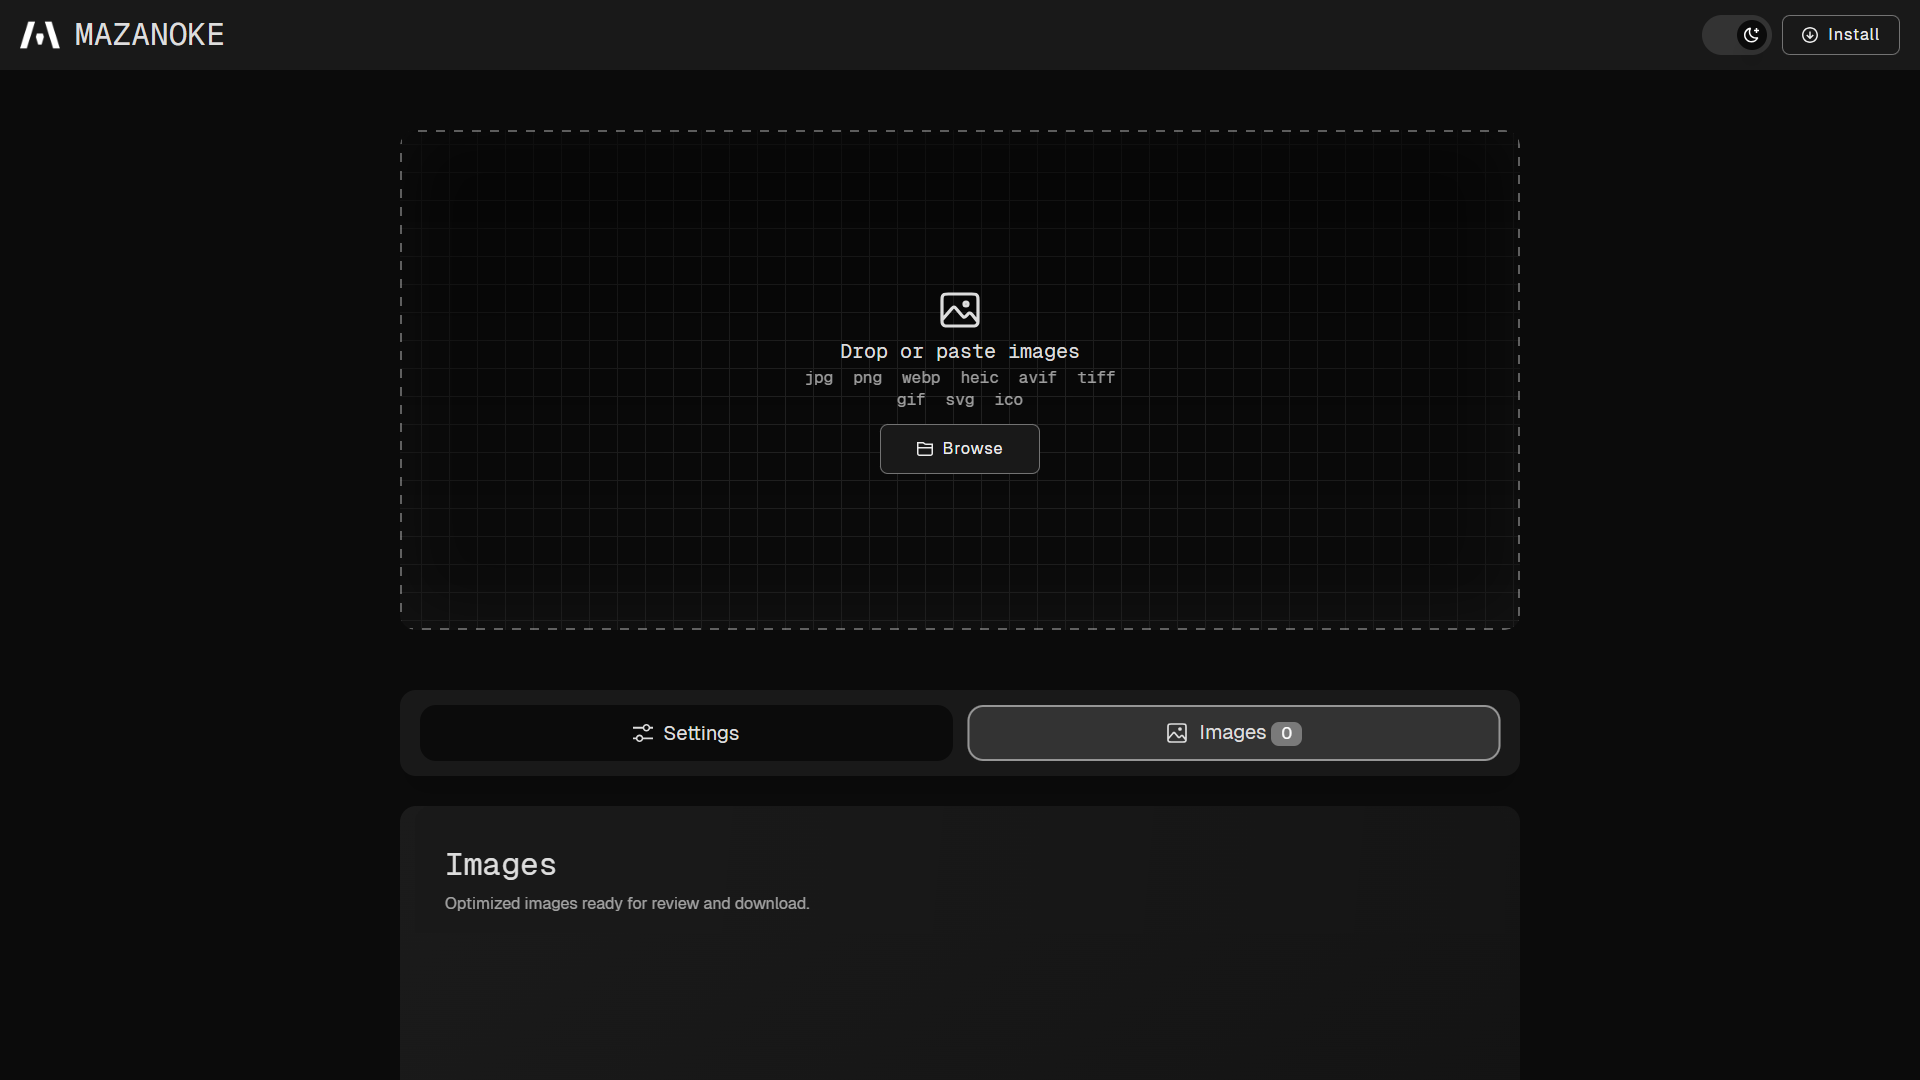
Task: Click the picture icon in the drop zone
Action: point(959,310)
